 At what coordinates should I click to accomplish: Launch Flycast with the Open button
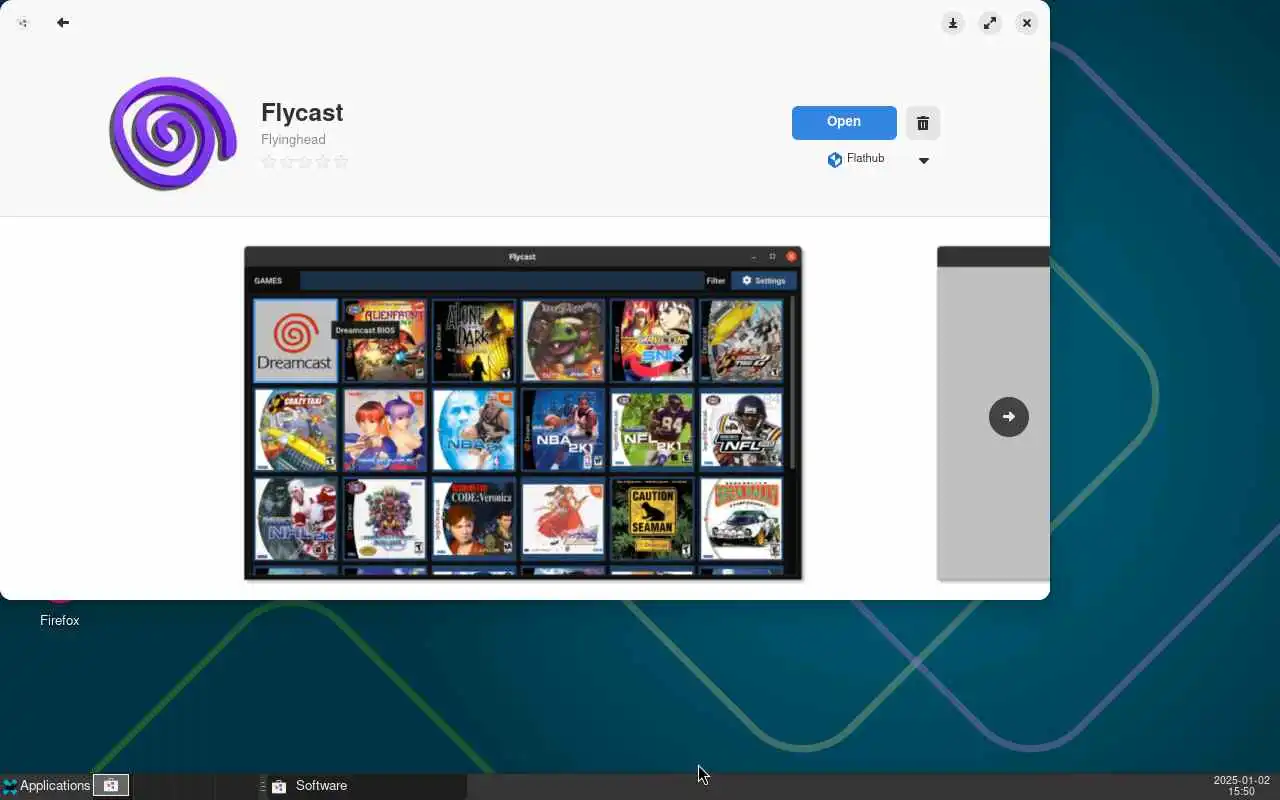coord(844,122)
